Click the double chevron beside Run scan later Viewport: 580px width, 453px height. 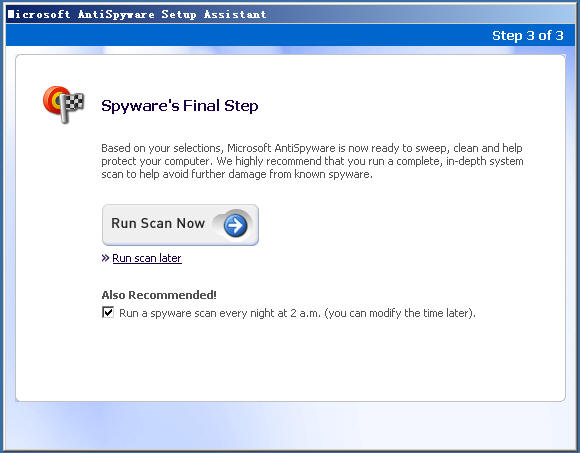(105, 258)
